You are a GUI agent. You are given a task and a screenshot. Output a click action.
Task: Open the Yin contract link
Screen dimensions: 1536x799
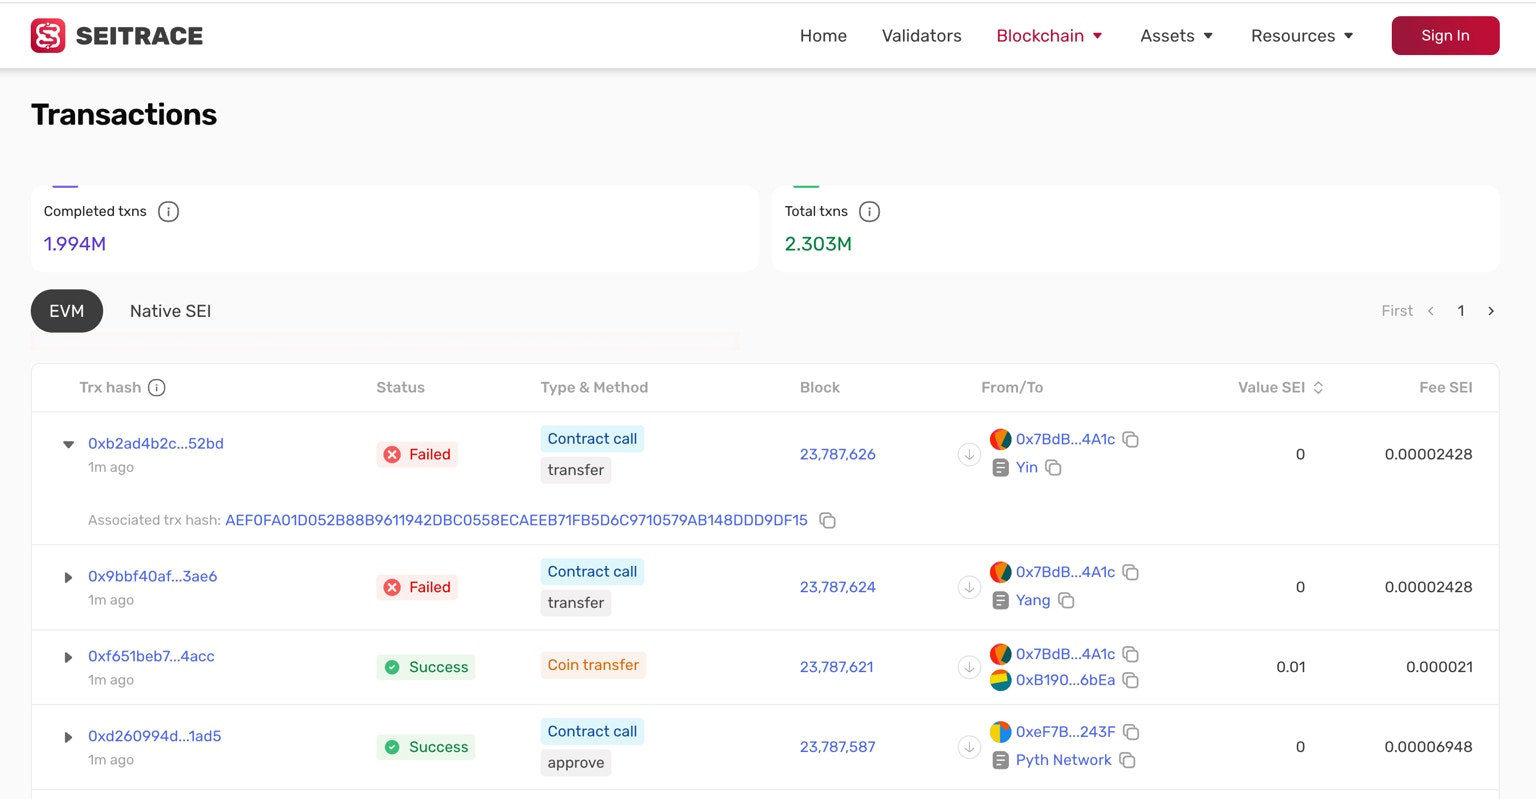click(1027, 468)
